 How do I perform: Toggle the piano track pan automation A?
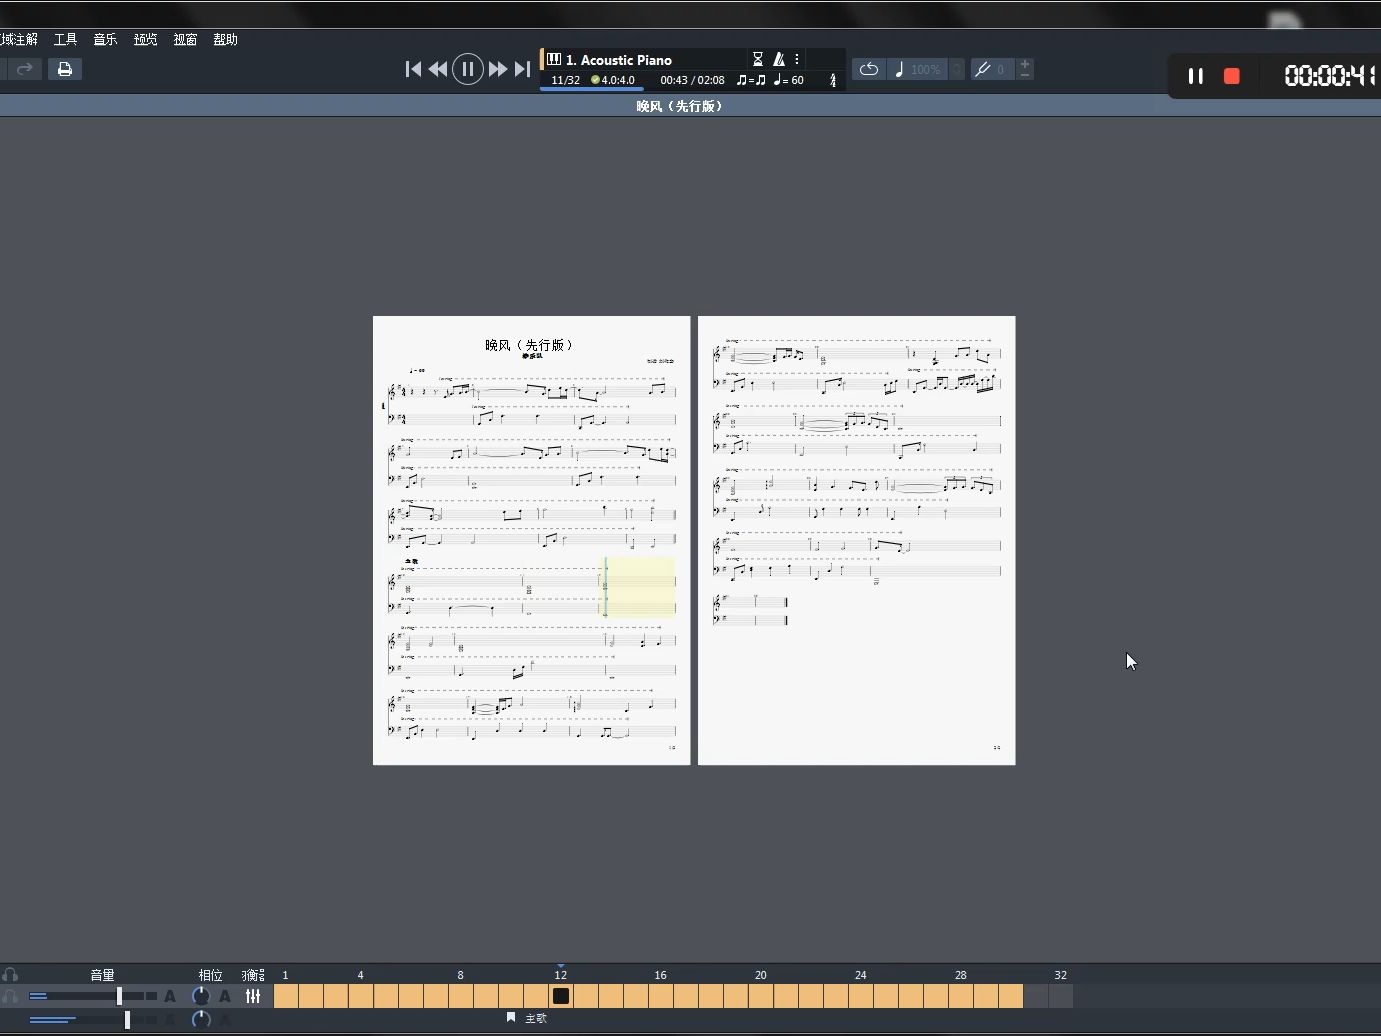(x=225, y=996)
